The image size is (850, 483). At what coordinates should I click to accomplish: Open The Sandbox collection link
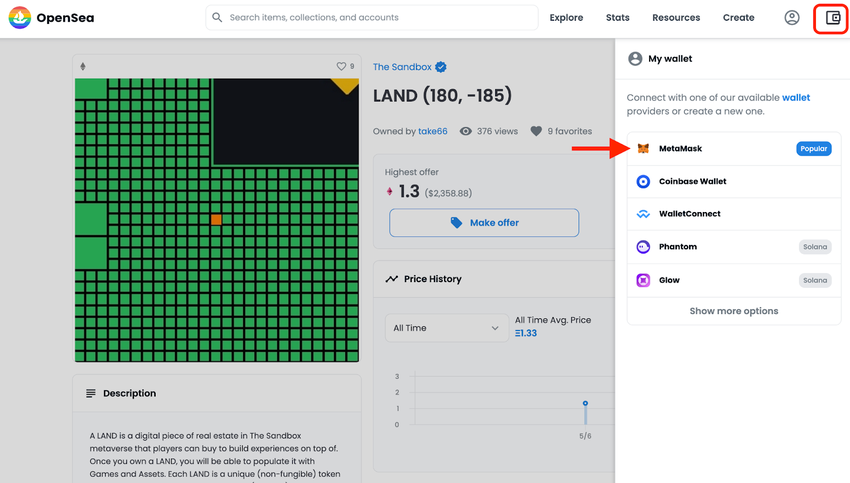point(402,67)
